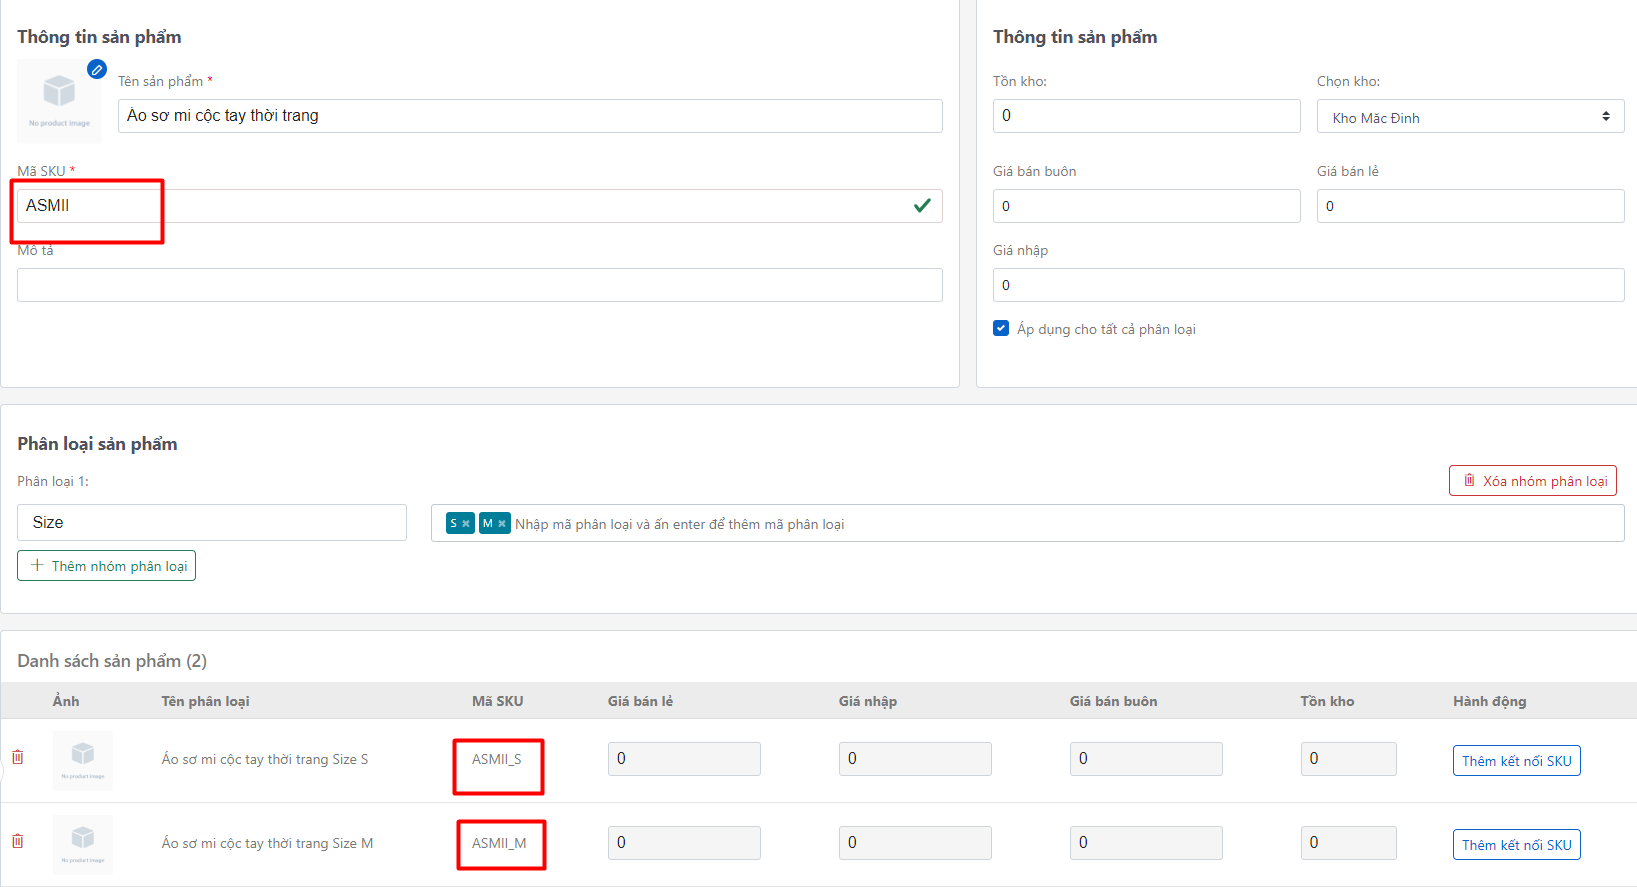Delete the Size M variant row
Image resolution: width=1637 pixels, height=887 pixels.
[x=18, y=841]
